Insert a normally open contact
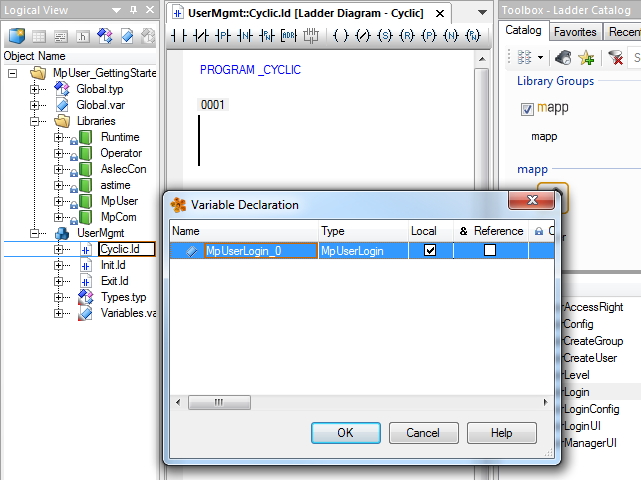This screenshot has height=480, width=641. pos(179,37)
